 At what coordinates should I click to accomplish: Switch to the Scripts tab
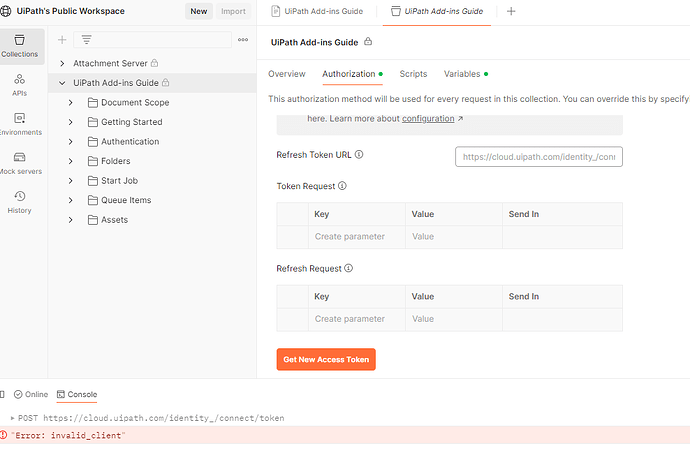click(413, 74)
